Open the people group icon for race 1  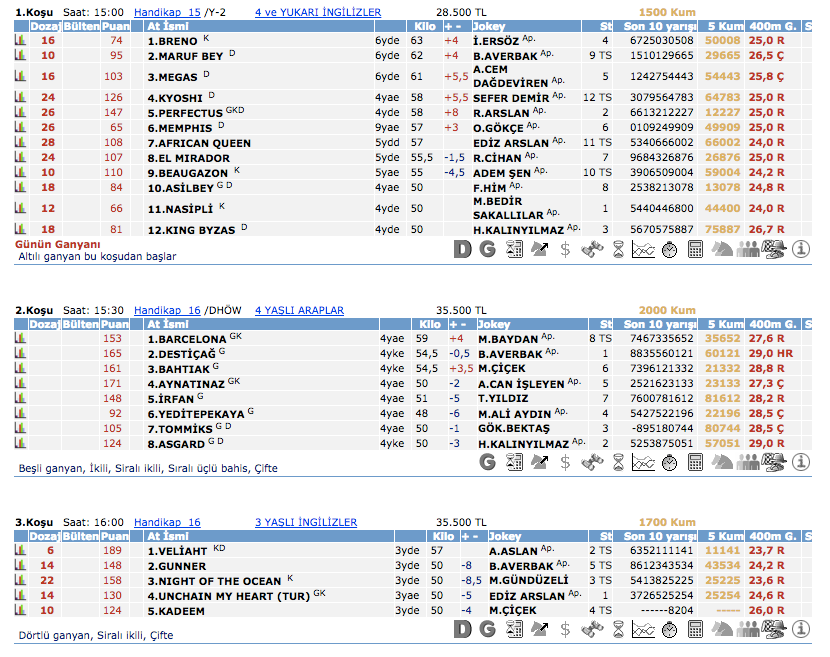[748, 249]
